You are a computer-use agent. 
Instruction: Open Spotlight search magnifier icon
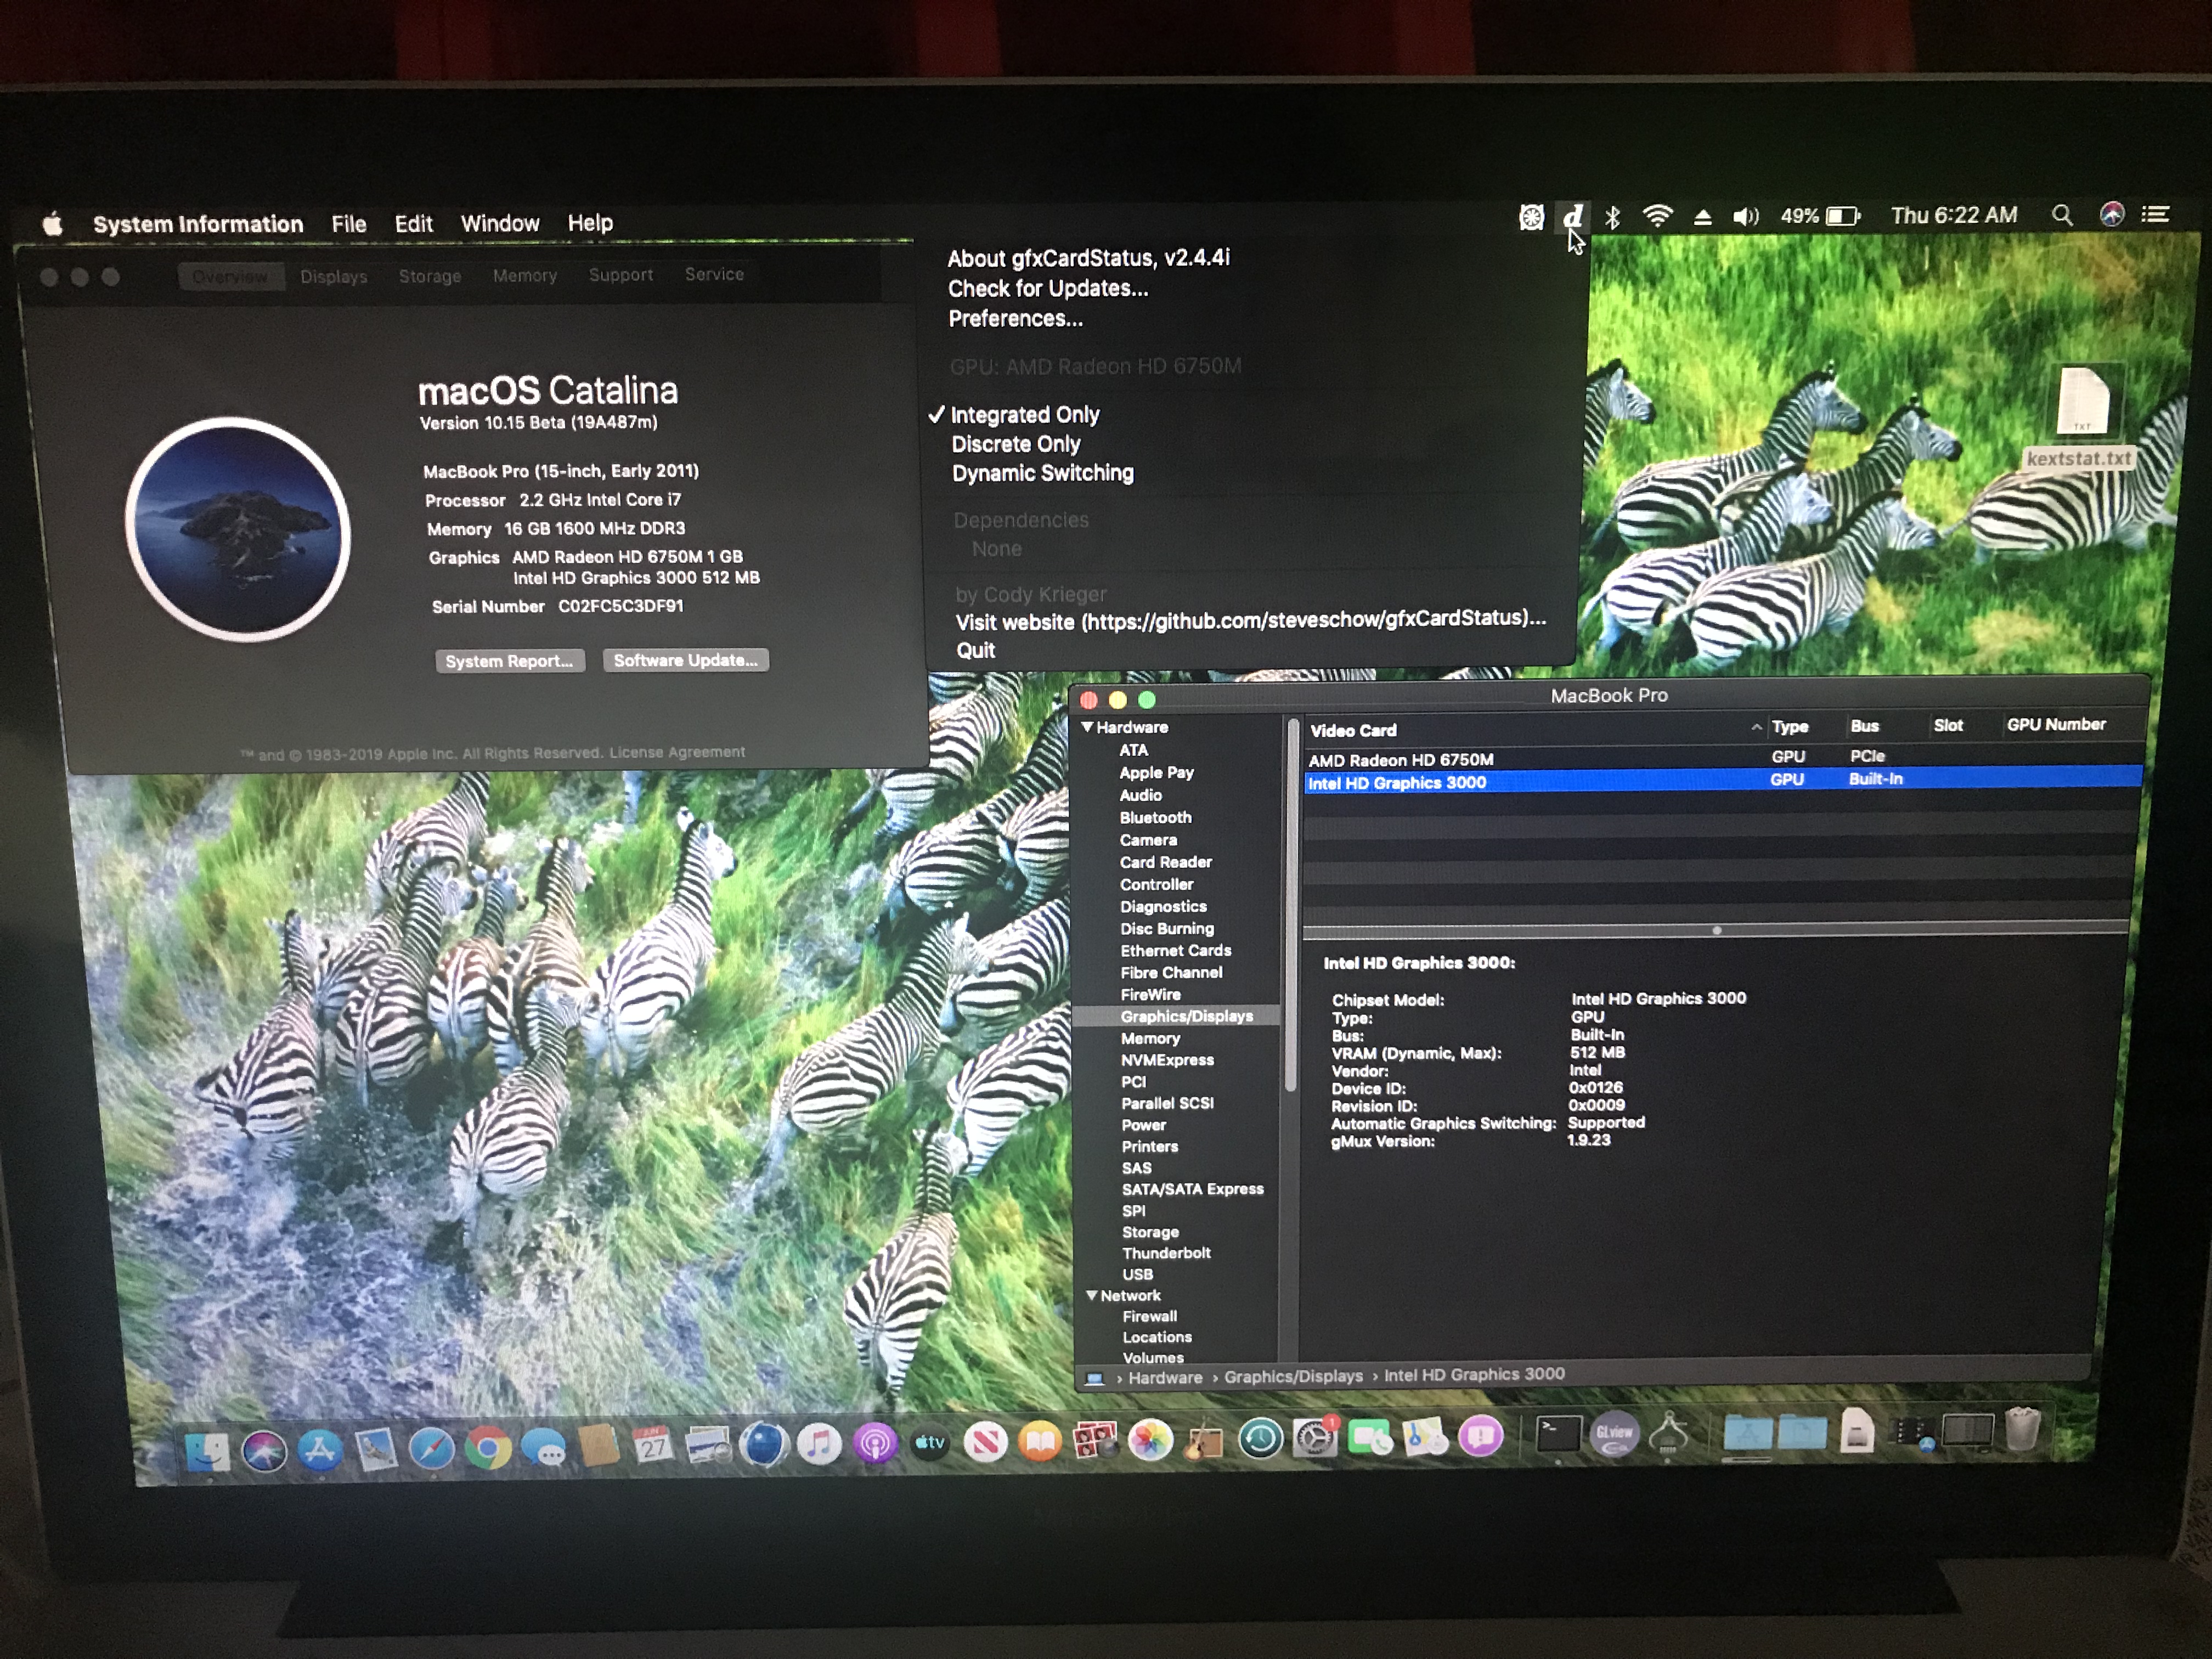[2061, 215]
